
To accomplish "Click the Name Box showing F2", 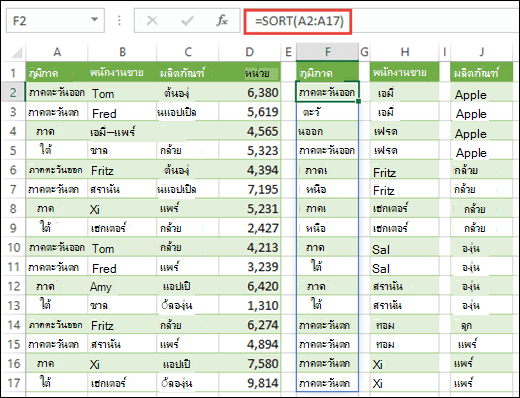I will click(x=55, y=21).
